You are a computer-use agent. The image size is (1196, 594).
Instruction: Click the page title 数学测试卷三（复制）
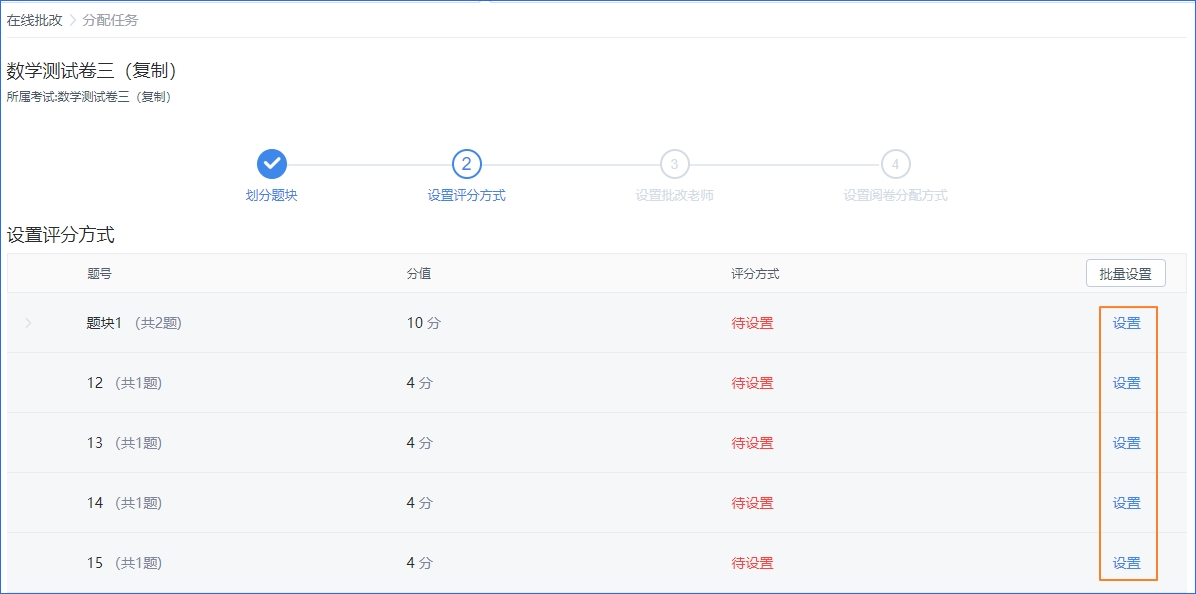point(92,71)
